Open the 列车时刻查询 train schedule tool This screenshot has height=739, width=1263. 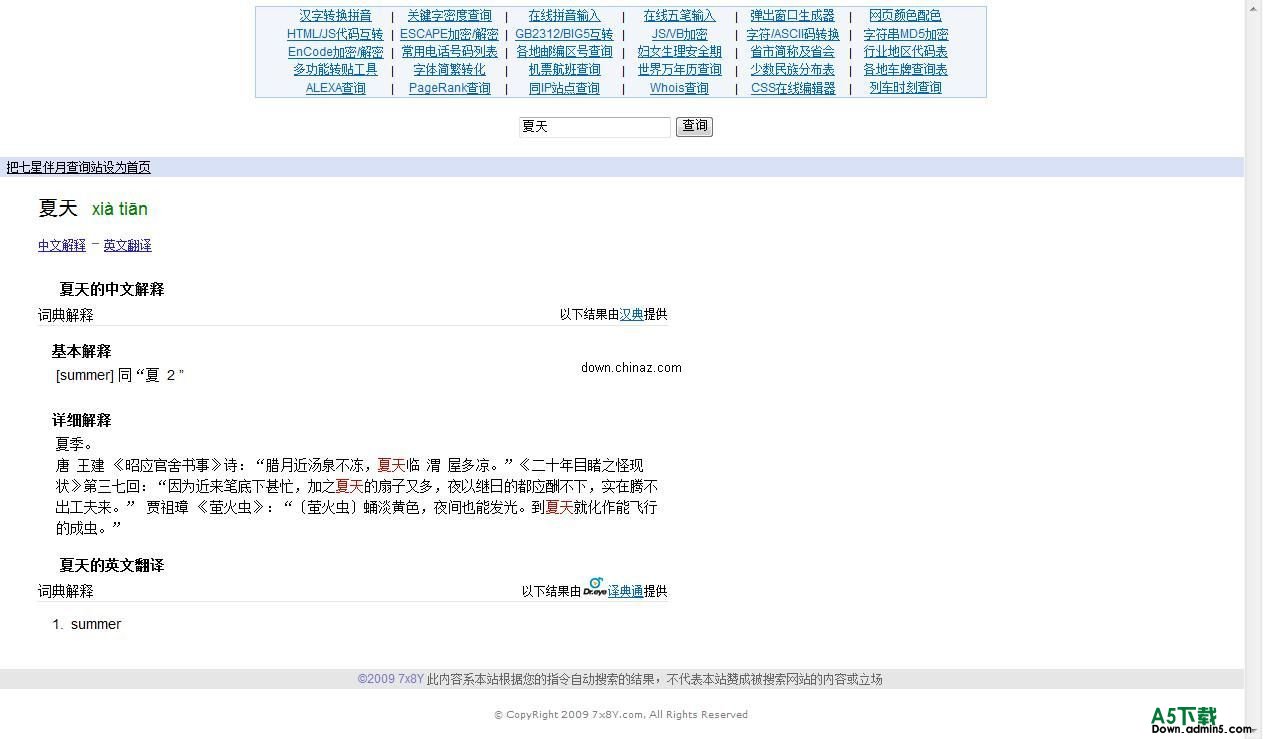tap(905, 87)
